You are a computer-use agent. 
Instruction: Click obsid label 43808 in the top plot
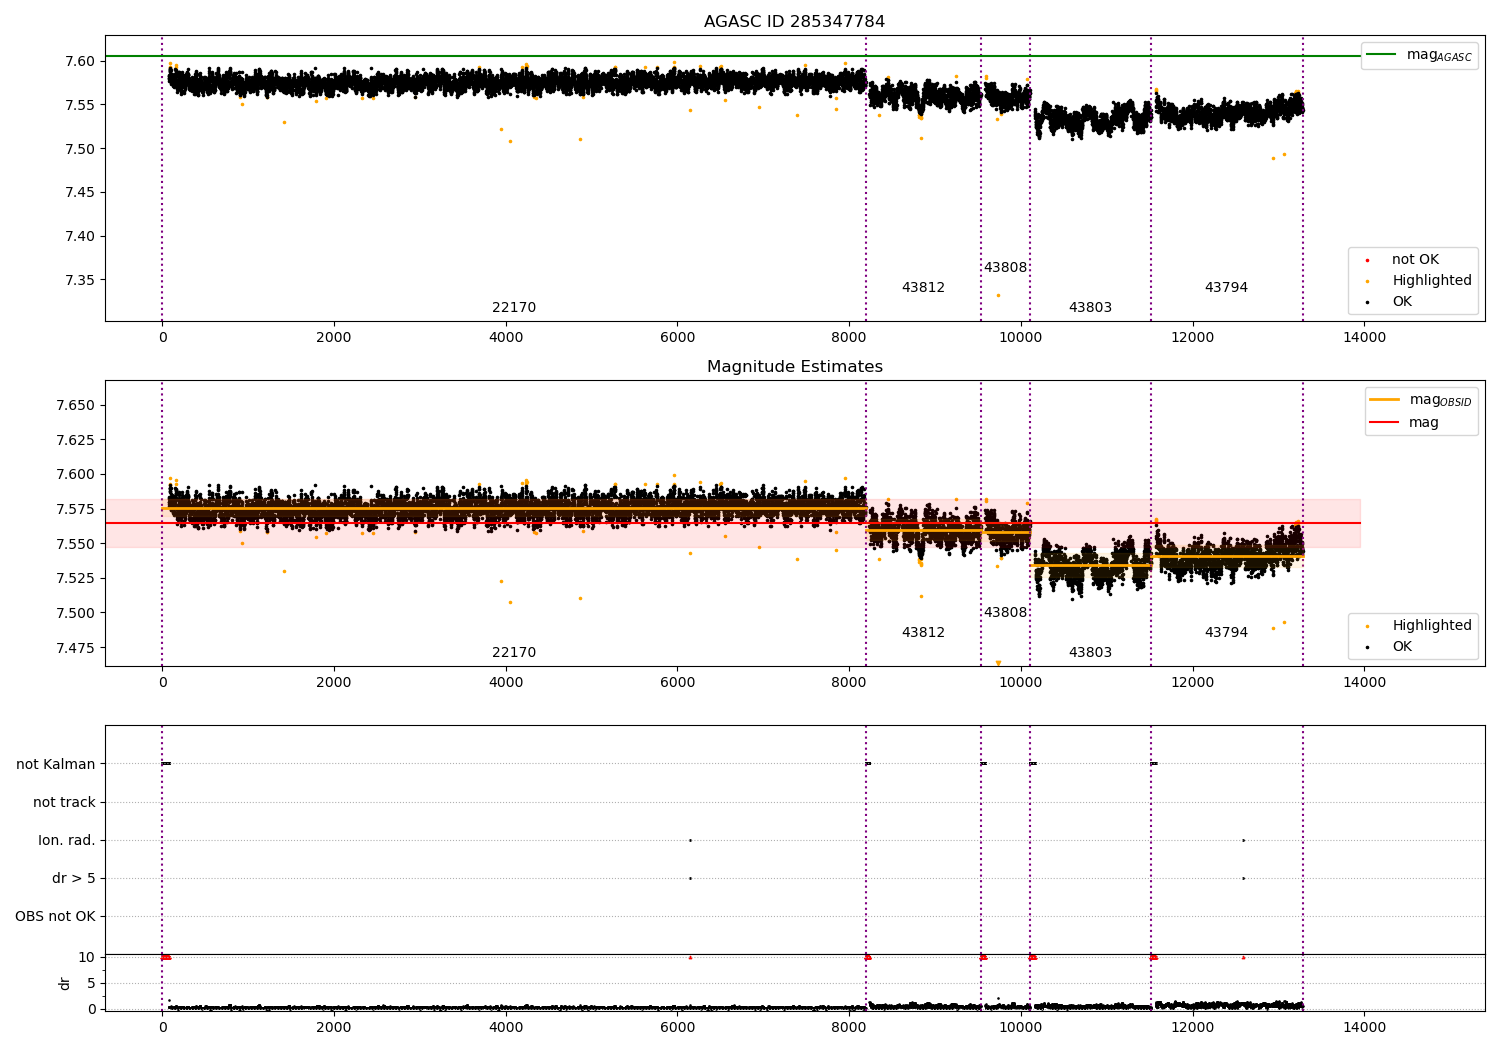1005,268
